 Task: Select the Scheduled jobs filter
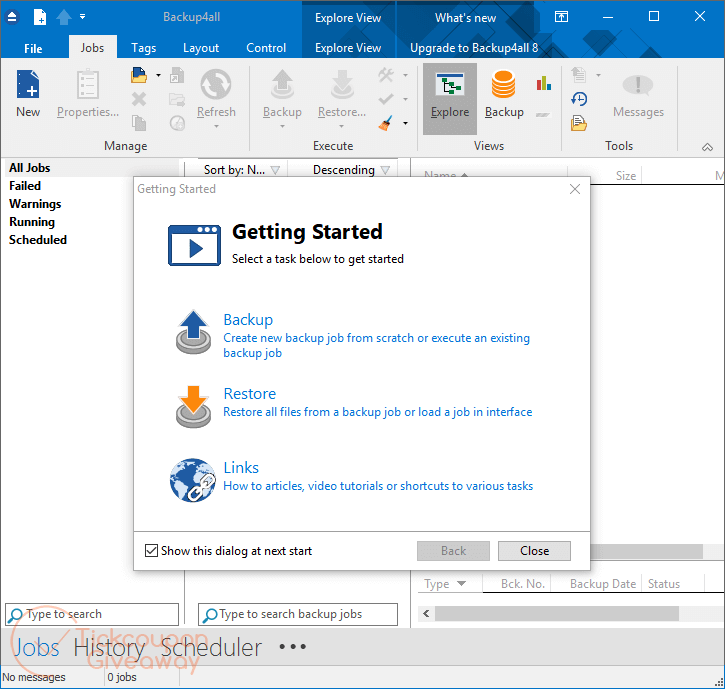pyautogui.click(x=38, y=240)
